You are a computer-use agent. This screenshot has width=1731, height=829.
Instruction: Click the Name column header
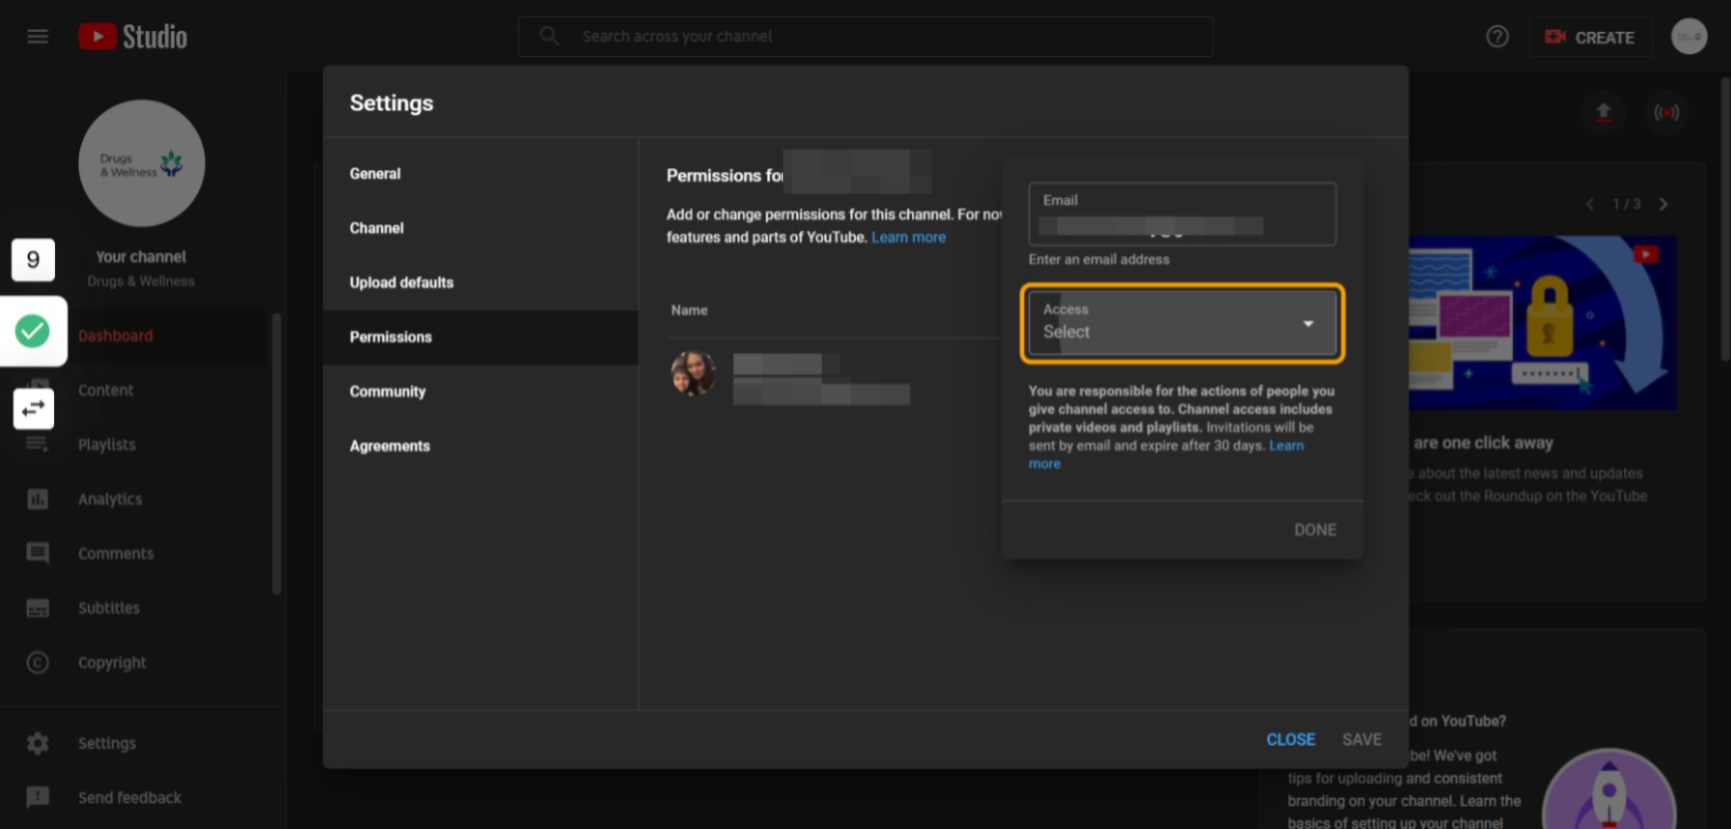pyautogui.click(x=689, y=310)
